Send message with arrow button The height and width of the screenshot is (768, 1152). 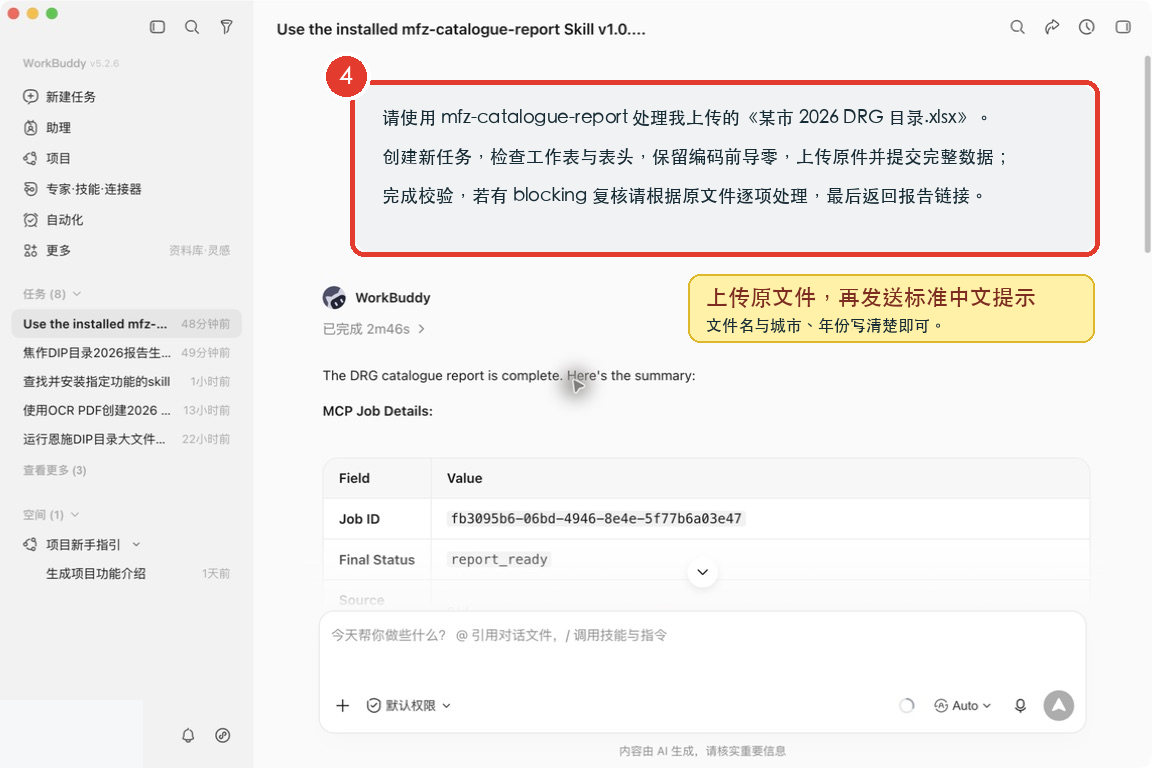coord(1059,706)
